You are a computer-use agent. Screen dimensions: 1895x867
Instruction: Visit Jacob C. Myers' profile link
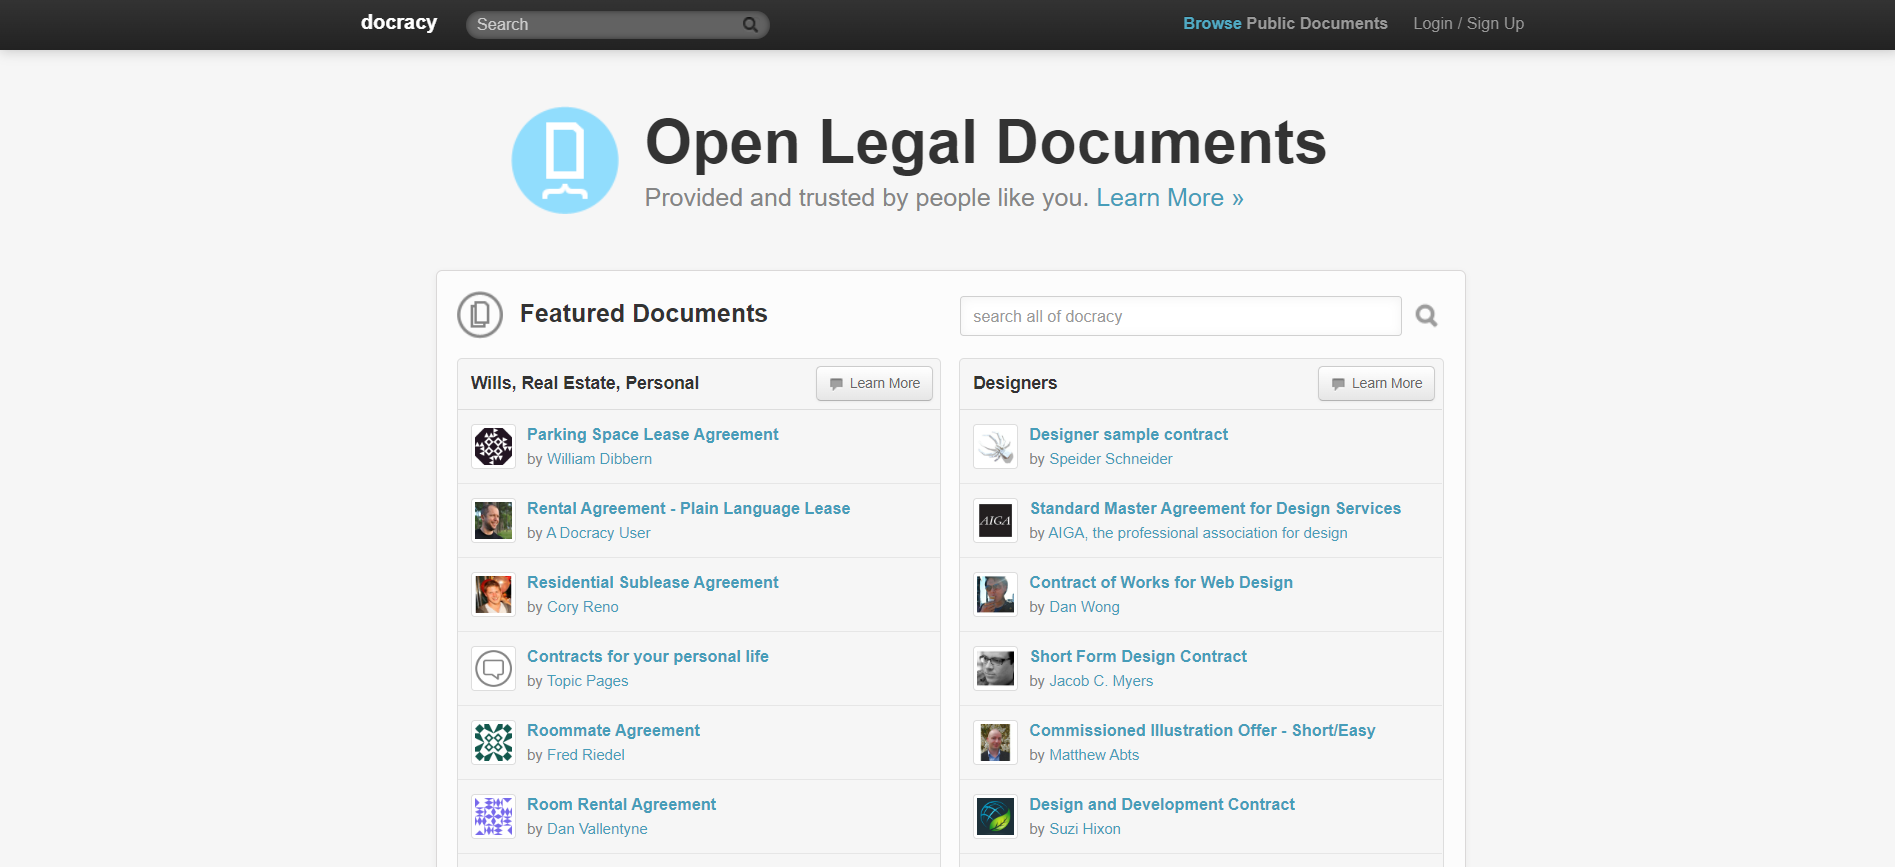coord(1101,681)
